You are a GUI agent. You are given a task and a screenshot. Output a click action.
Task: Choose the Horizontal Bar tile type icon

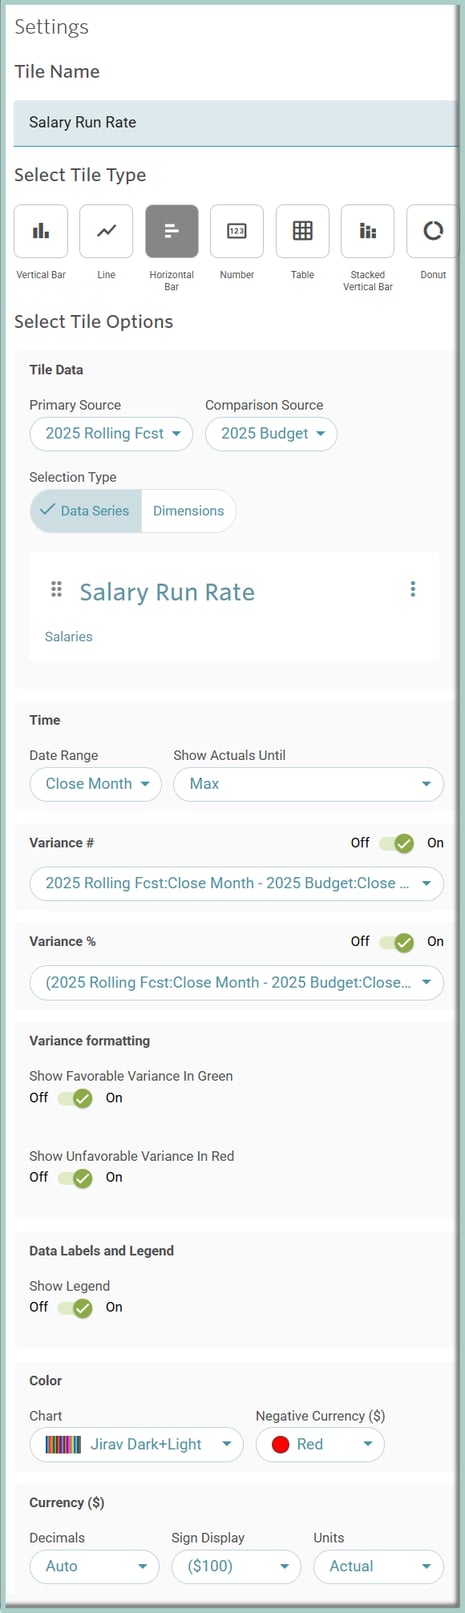click(172, 231)
